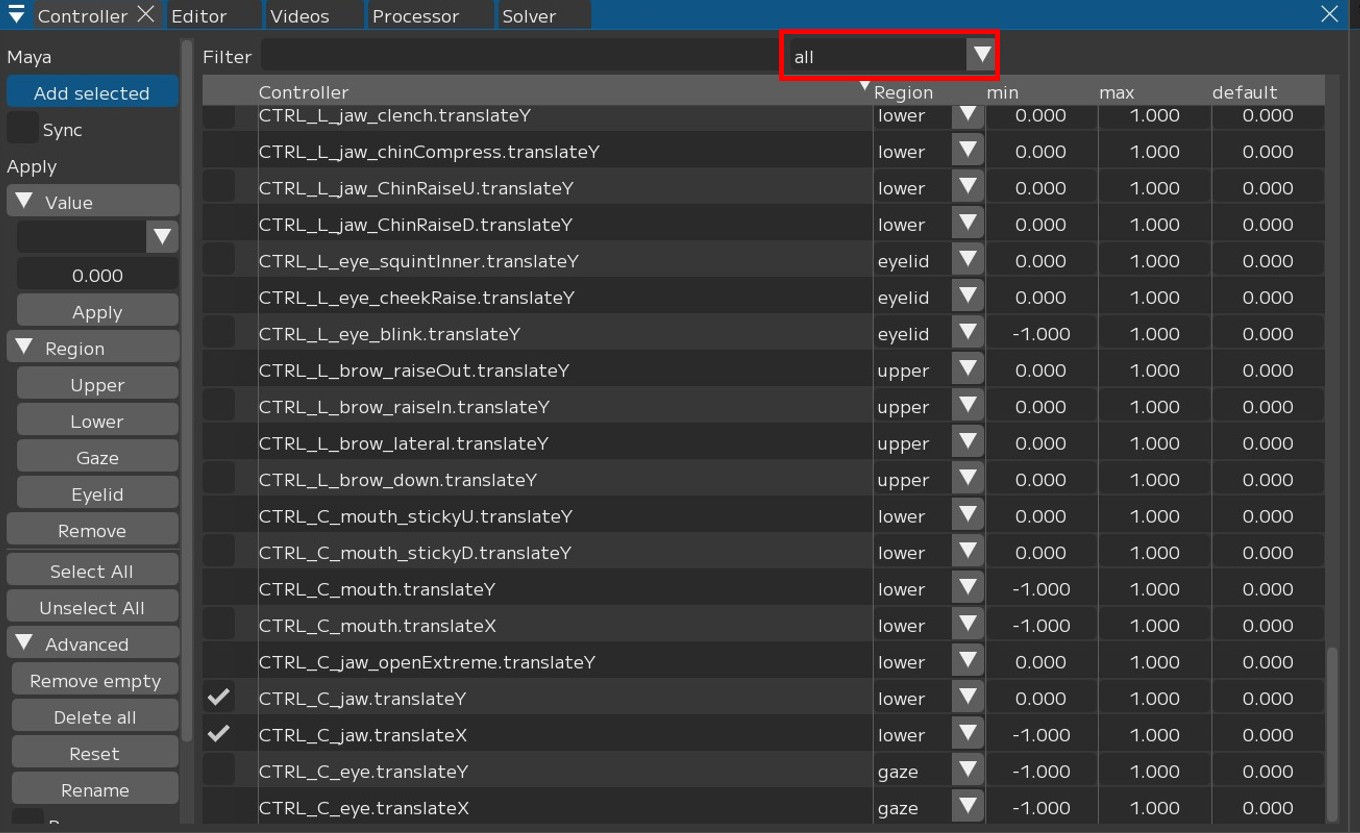The height and width of the screenshot is (833, 1360).
Task: Open the Value attribute dropdown in the sidebar
Action: pos(162,237)
